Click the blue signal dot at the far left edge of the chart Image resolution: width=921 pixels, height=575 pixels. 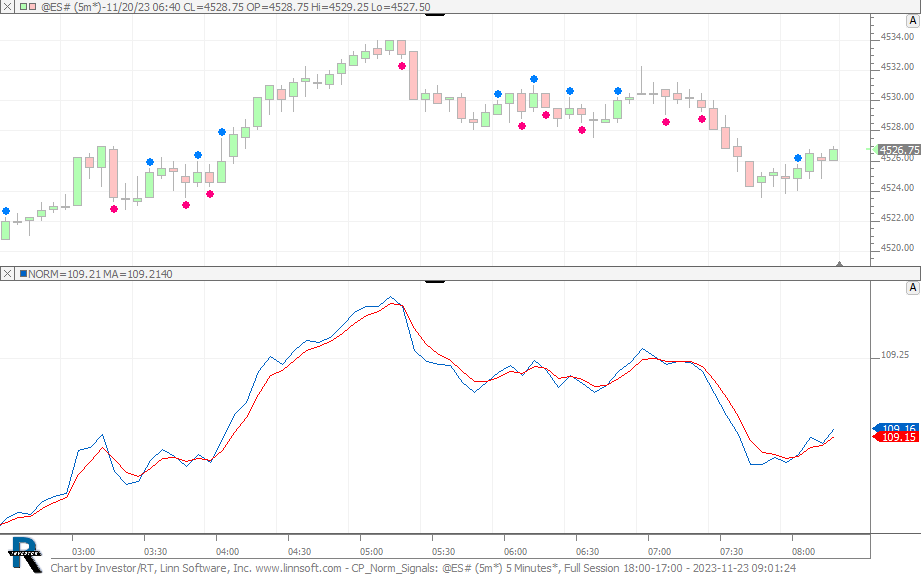(x=6, y=211)
